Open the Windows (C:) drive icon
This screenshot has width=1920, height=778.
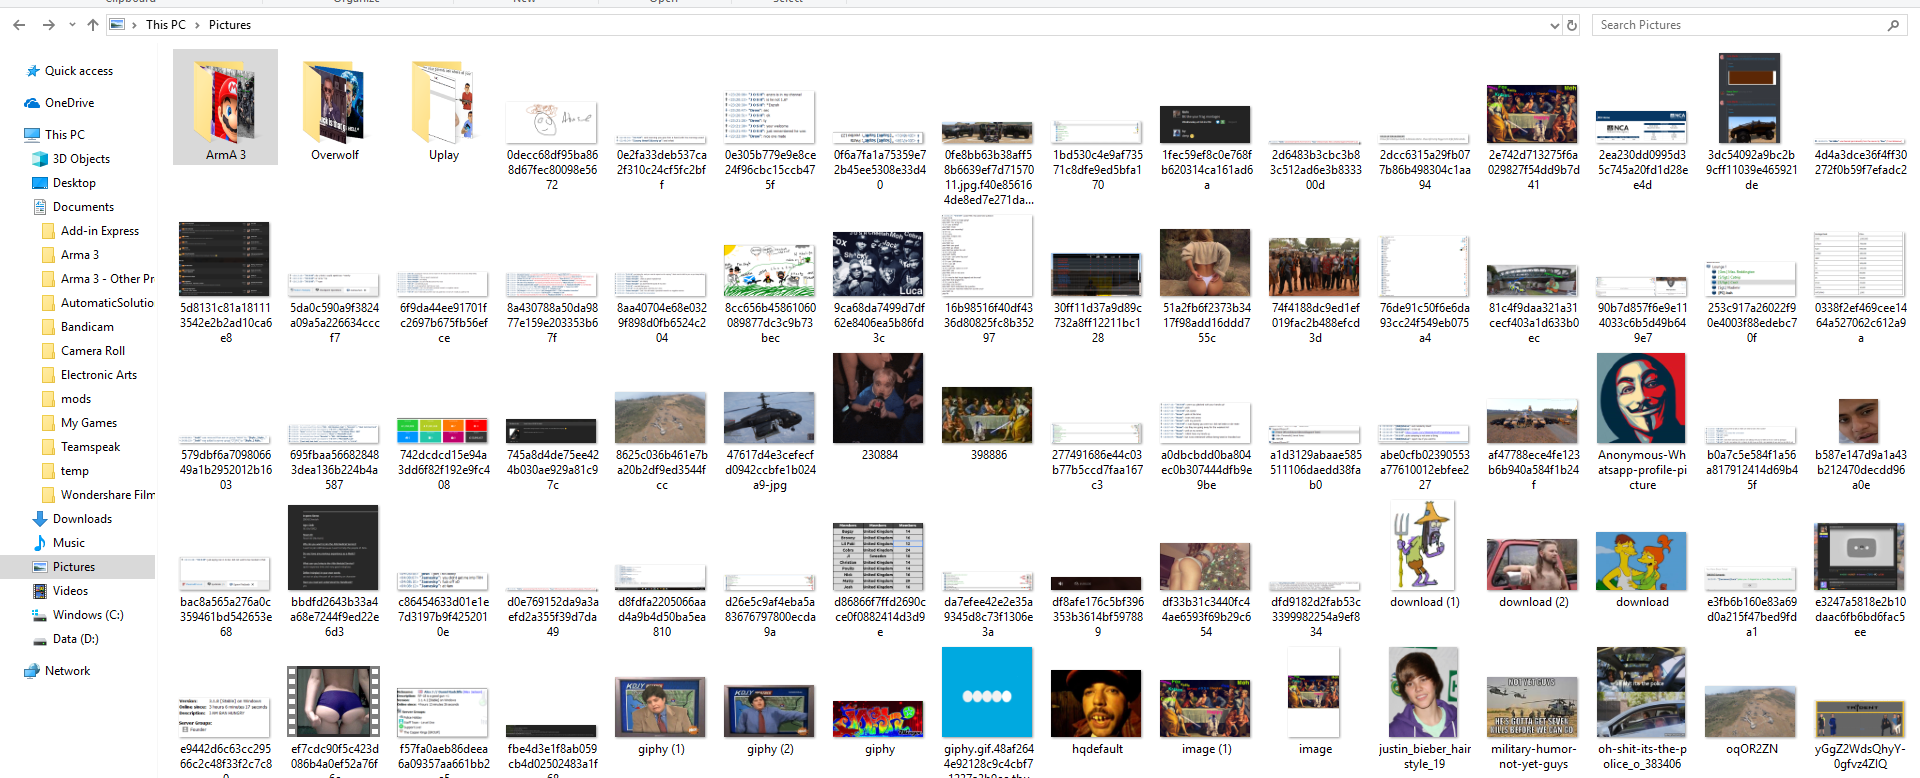point(40,615)
